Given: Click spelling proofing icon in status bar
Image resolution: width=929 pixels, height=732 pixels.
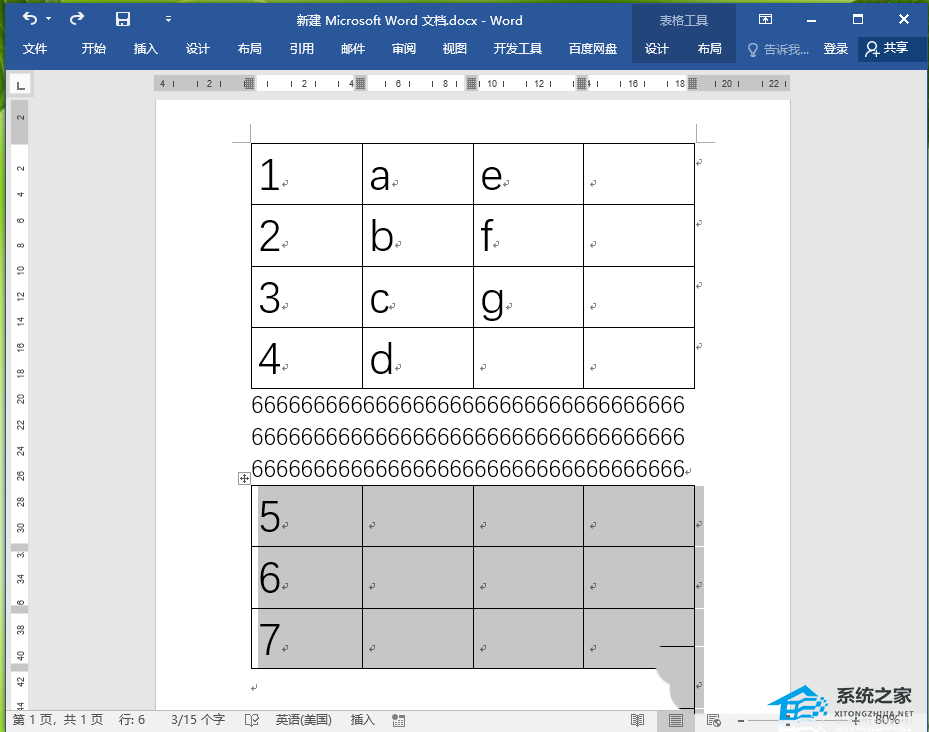Looking at the screenshot, I should (252, 720).
